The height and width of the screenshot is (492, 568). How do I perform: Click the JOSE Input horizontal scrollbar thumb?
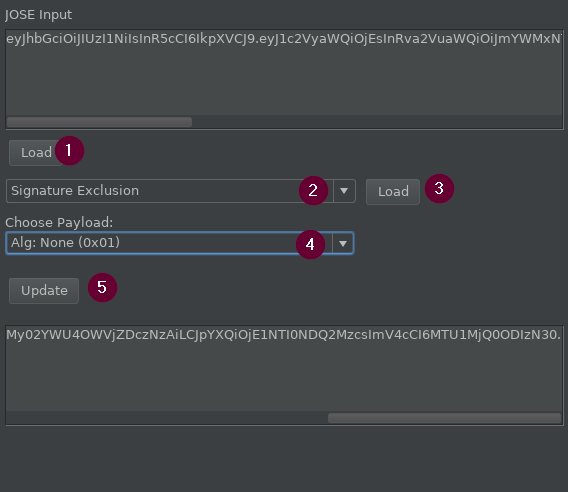click(x=99, y=122)
